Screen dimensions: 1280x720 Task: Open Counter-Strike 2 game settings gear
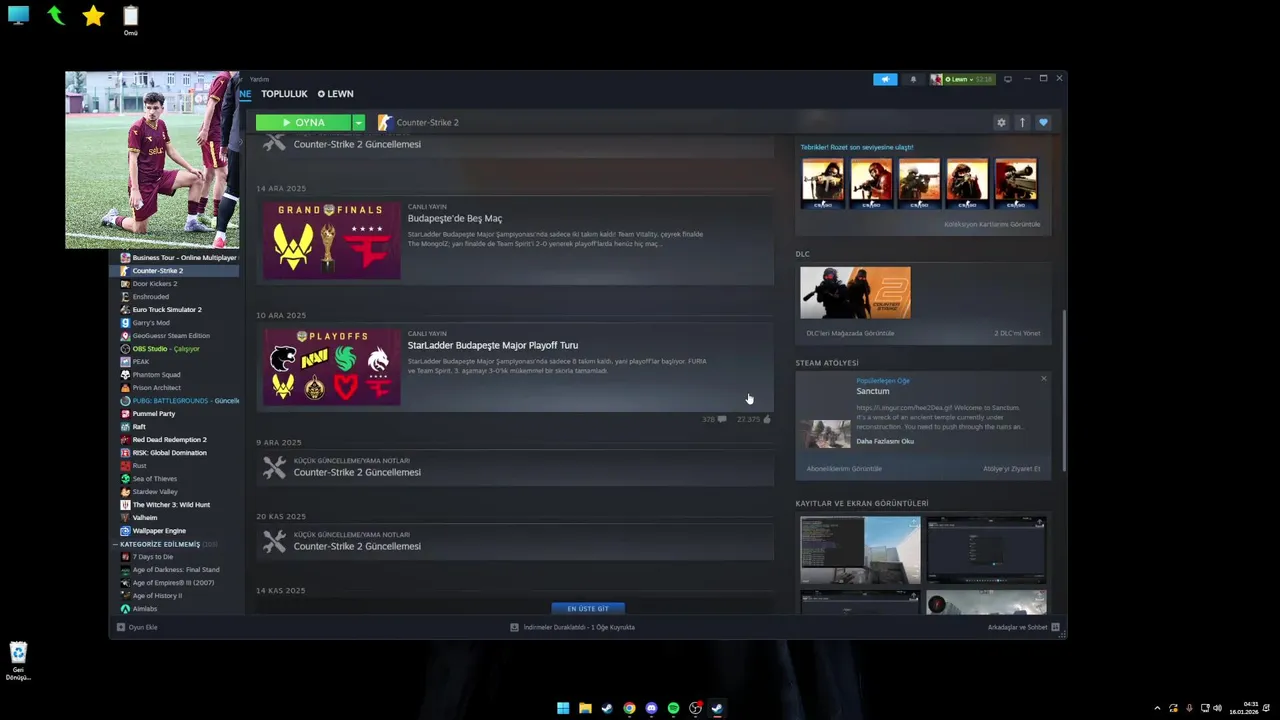(1001, 122)
